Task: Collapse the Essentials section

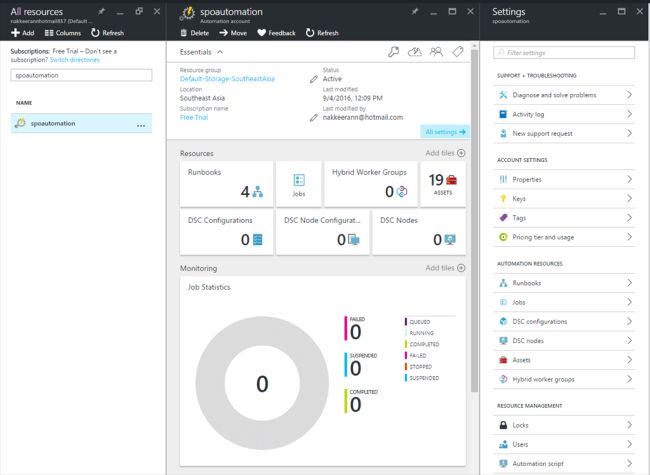Action: click(219, 51)
